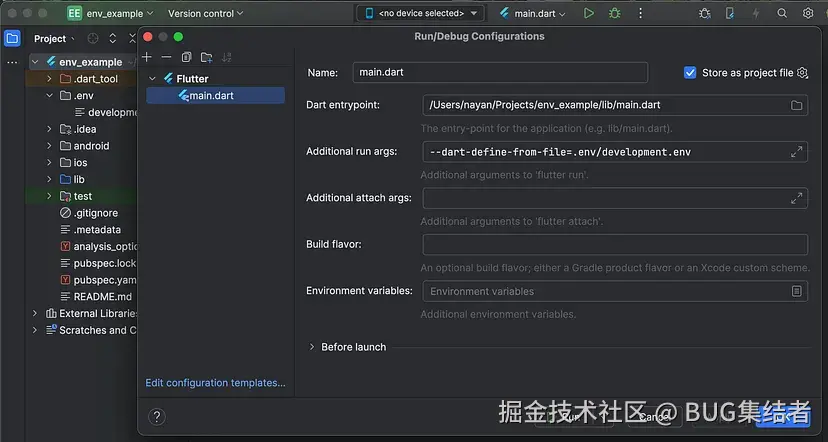Select the pubspec.lock file

tap(98, 263)
